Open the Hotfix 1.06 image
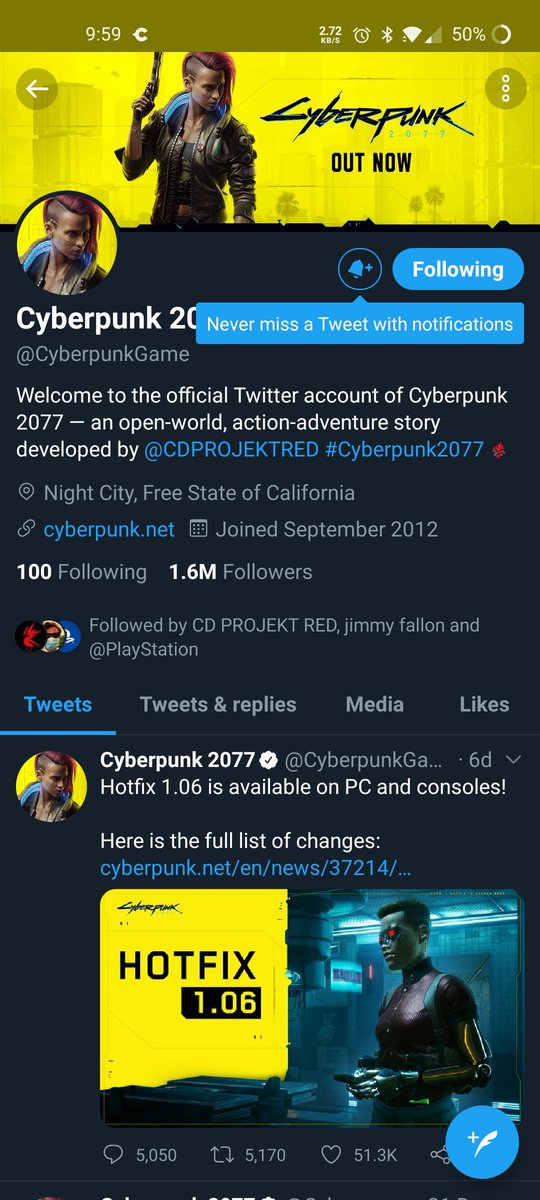Image resolution: width=540 pixels, height=1200 pixels. pos(312,1007)
